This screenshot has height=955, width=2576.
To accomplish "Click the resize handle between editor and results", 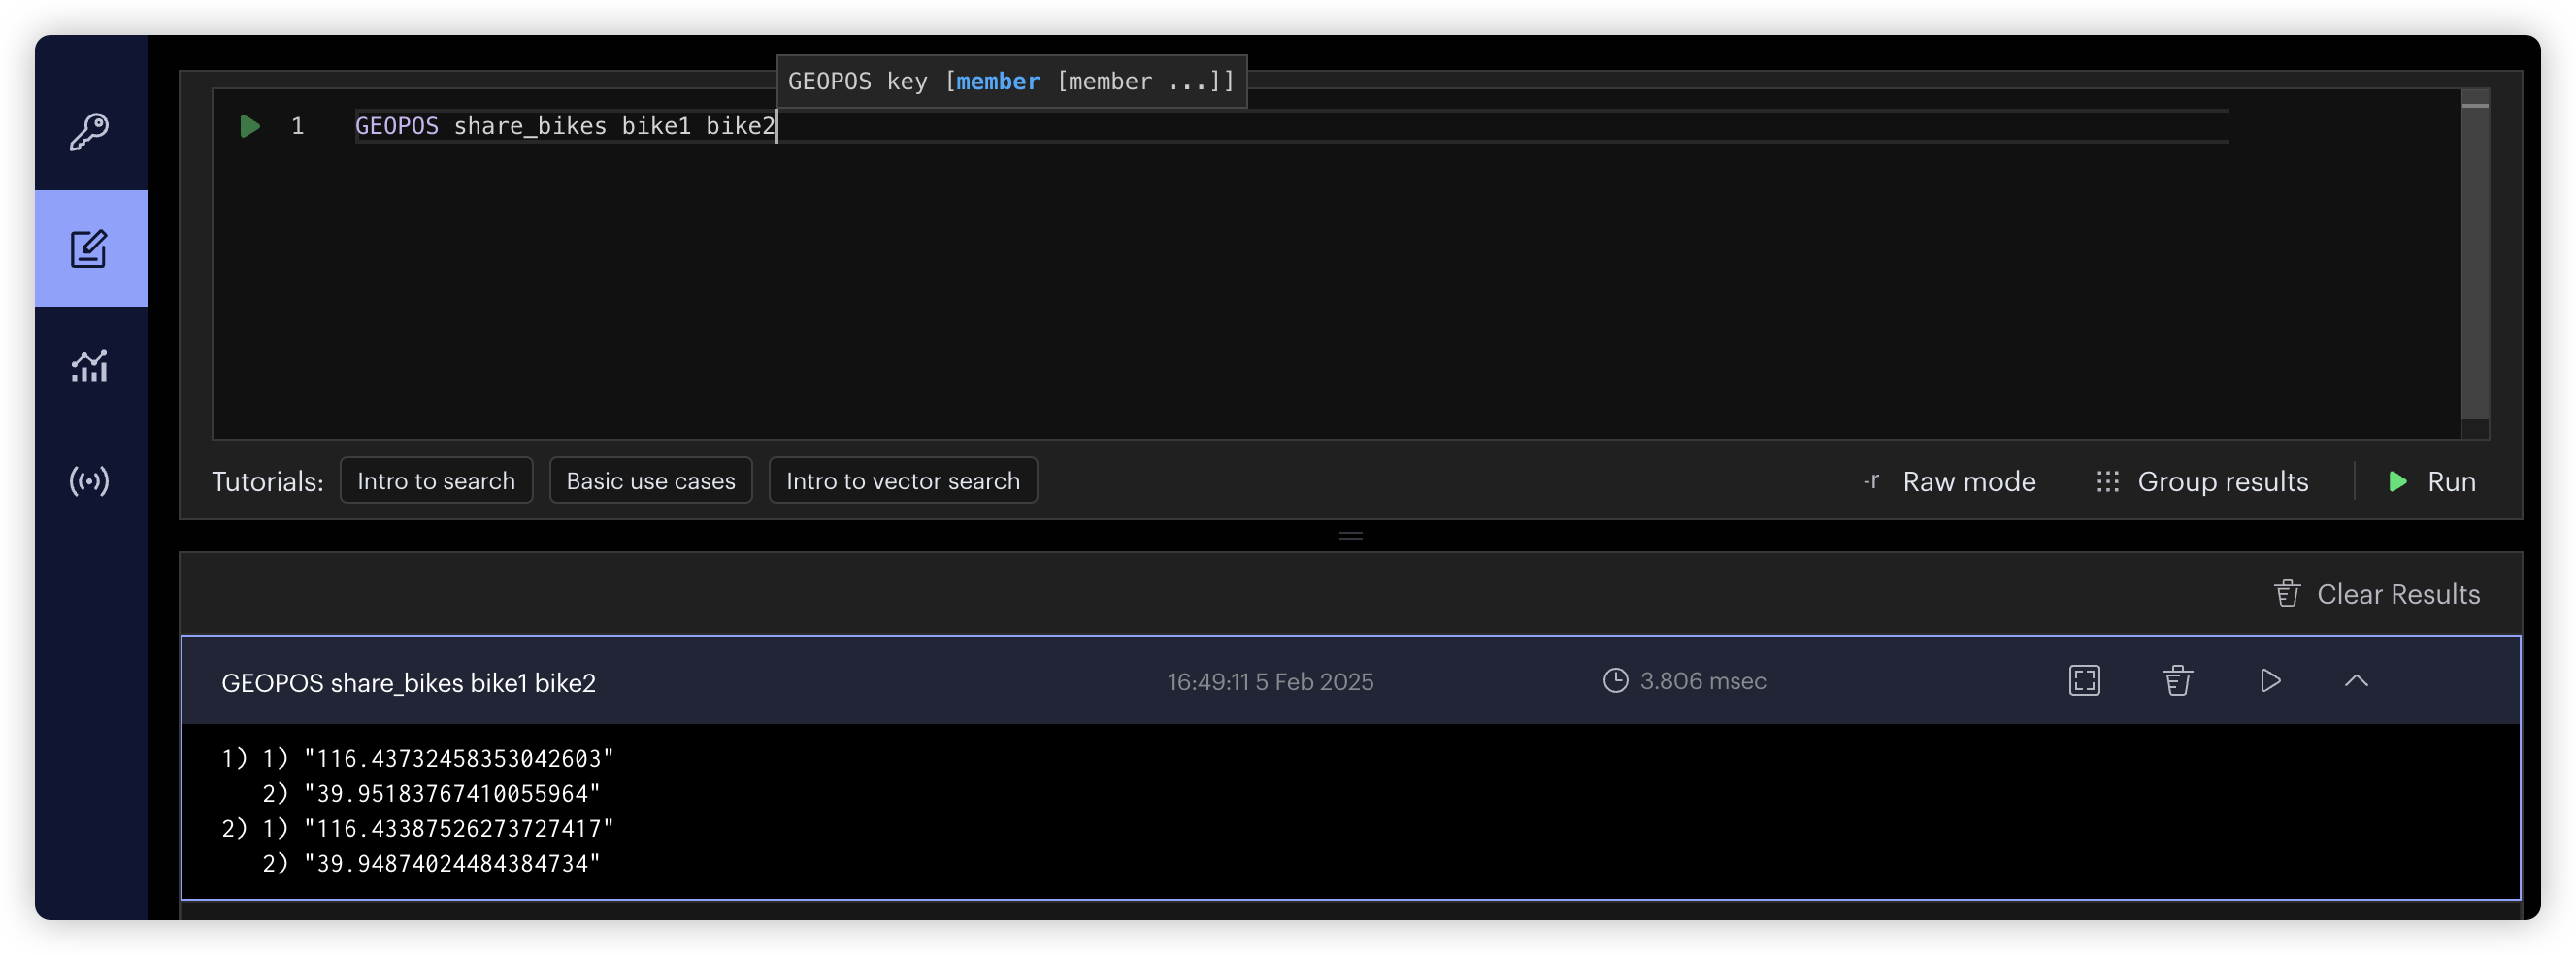I will (1350, 536).
